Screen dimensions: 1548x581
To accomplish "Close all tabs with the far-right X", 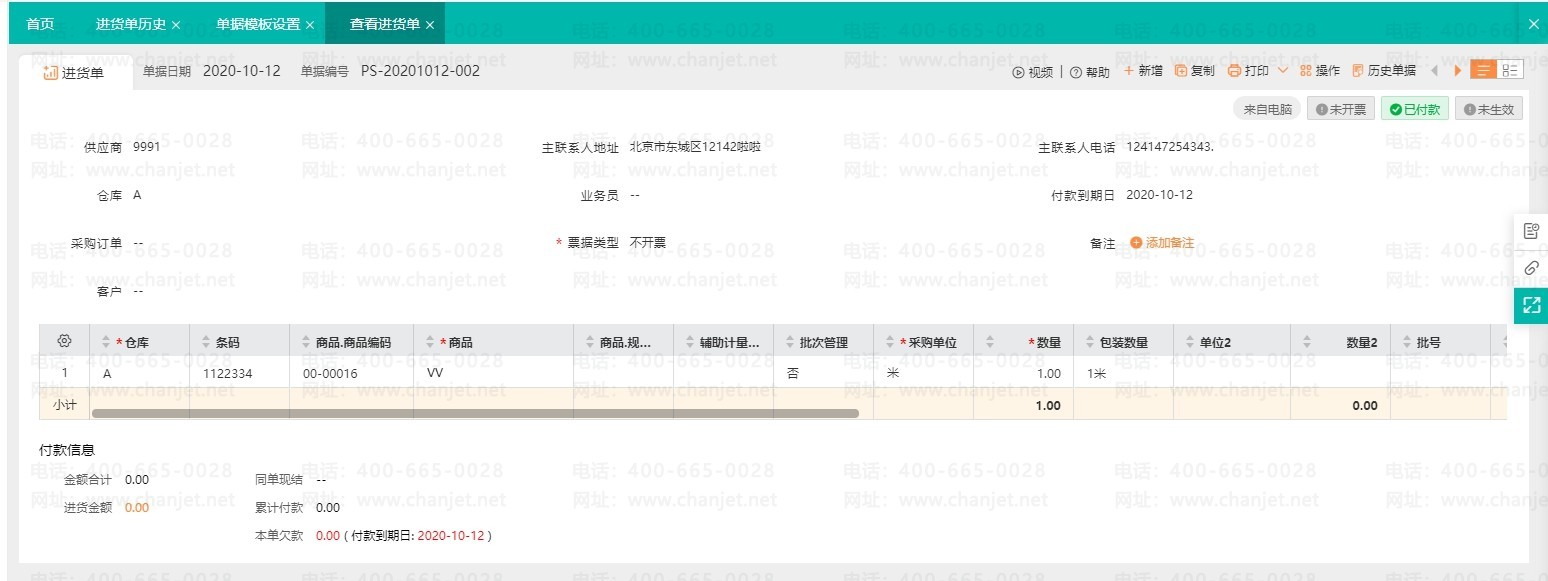I will [1534, 25].
